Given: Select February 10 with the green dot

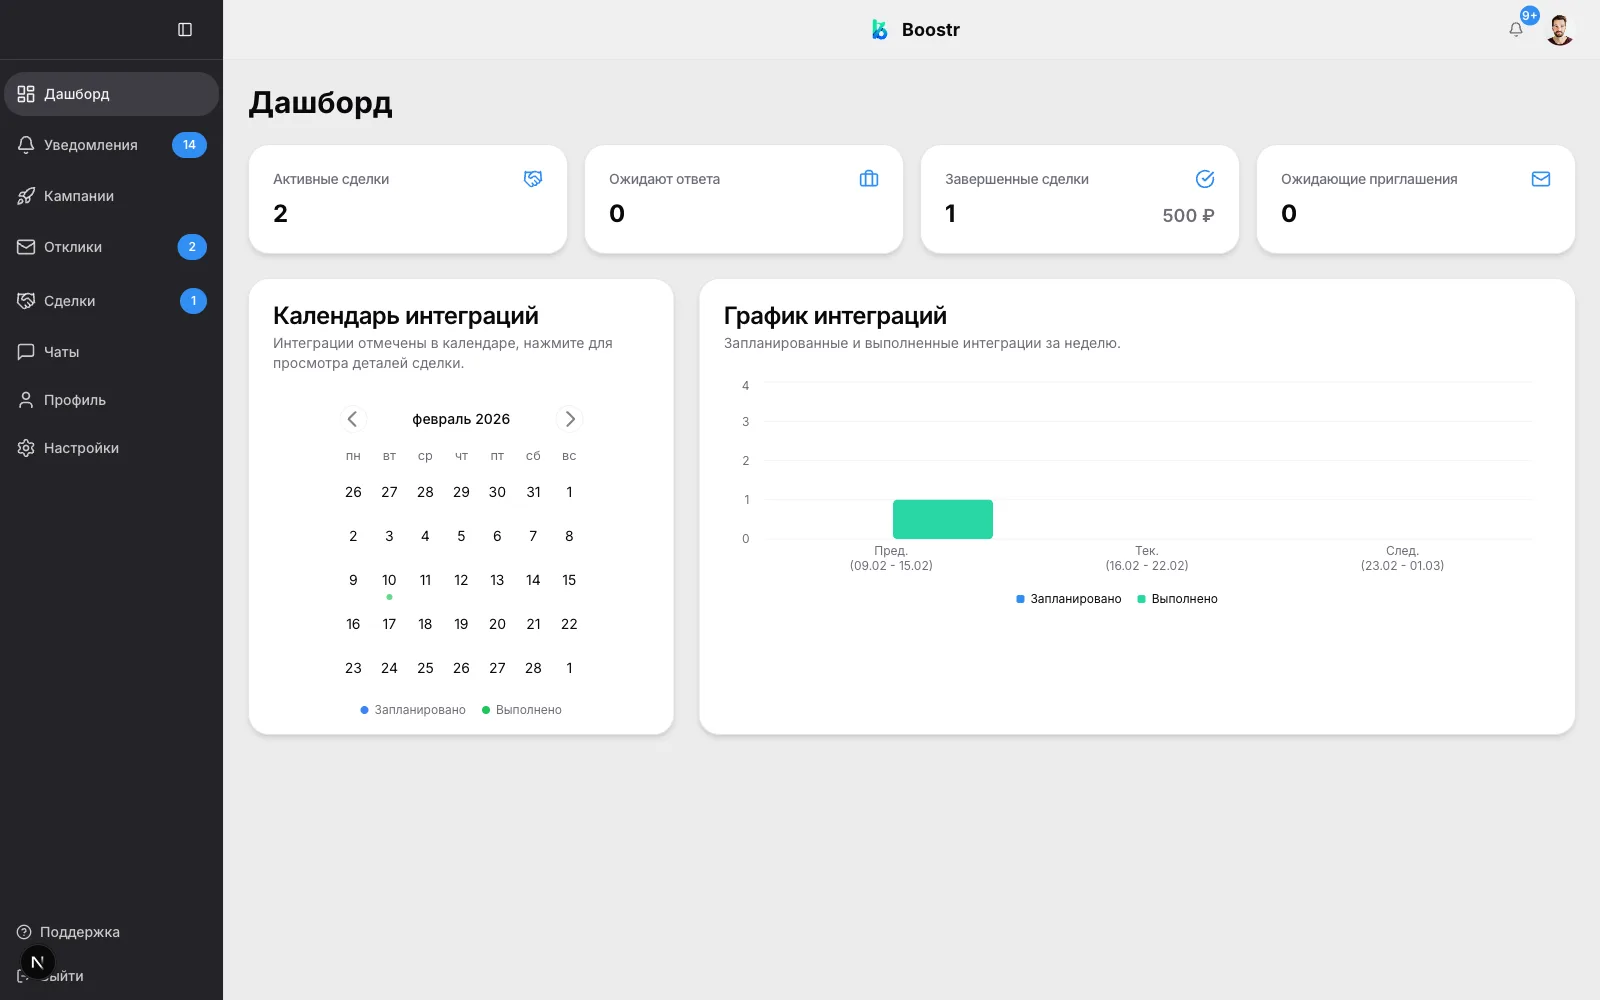Looking at the screenshot, I should coord(389,580).
